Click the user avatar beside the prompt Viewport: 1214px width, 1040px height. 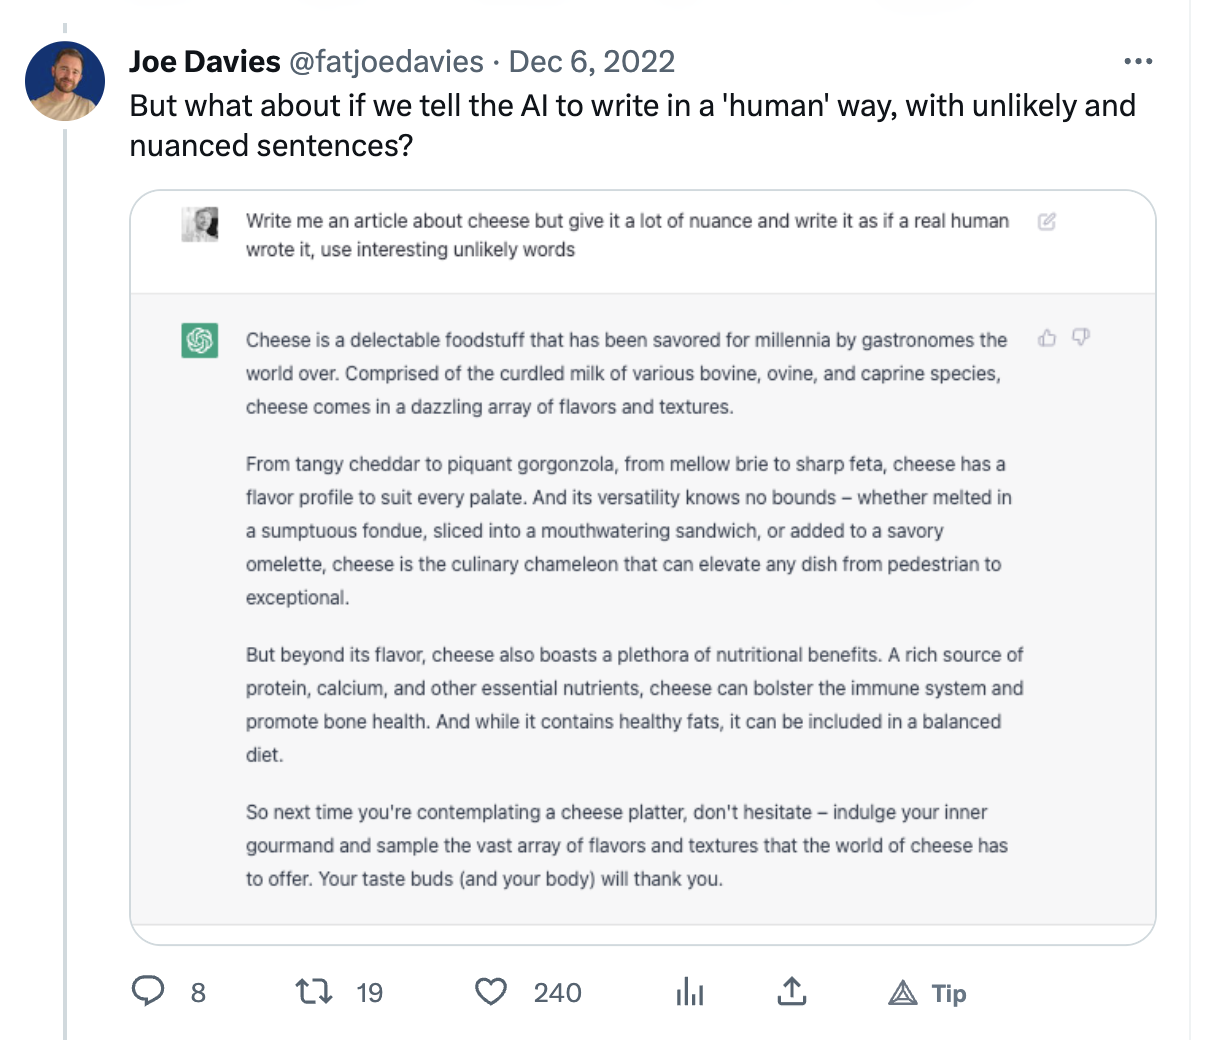[x=200, y=224]
